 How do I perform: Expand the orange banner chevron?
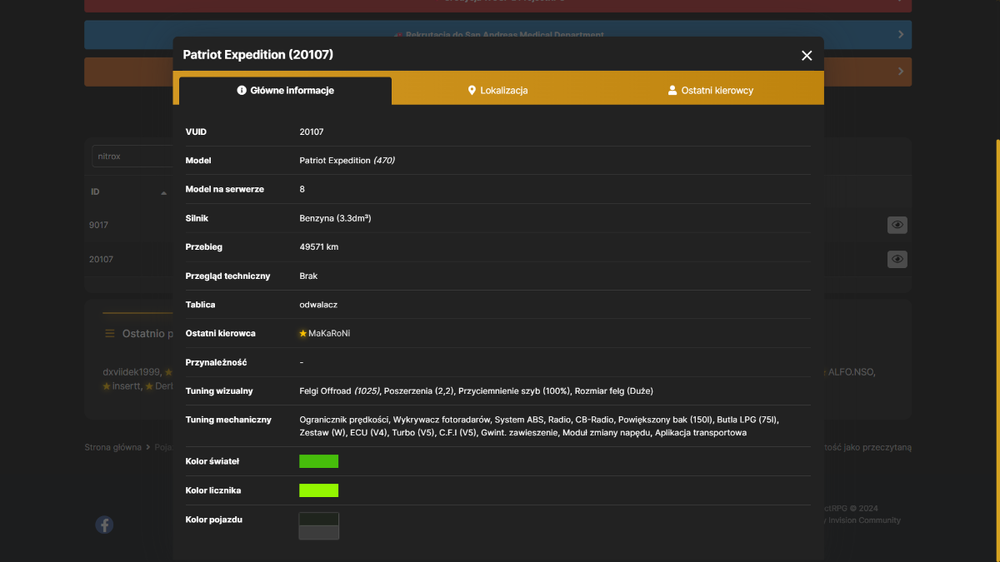(x=901, y=71)
